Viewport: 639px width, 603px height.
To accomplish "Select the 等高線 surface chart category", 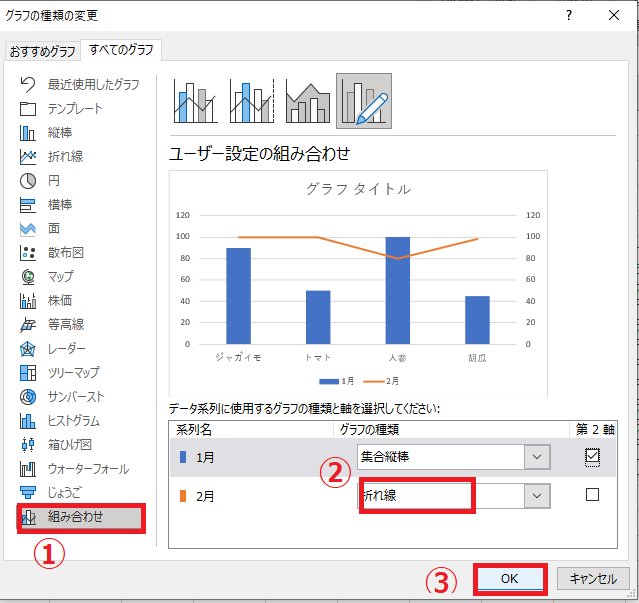I will pyautogui.click(x=52, y=325).
